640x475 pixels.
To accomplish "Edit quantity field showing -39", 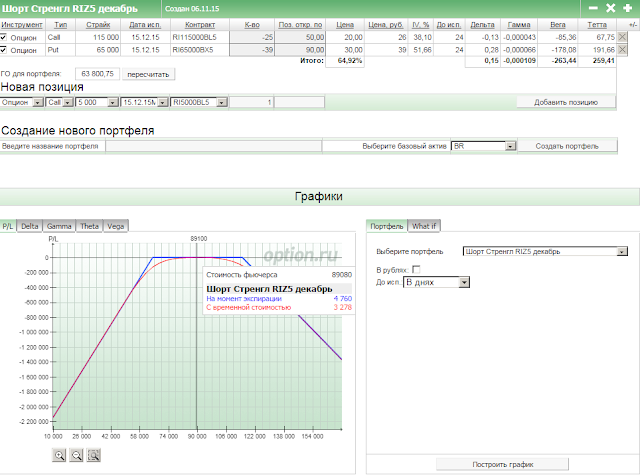I will [252, 50].
